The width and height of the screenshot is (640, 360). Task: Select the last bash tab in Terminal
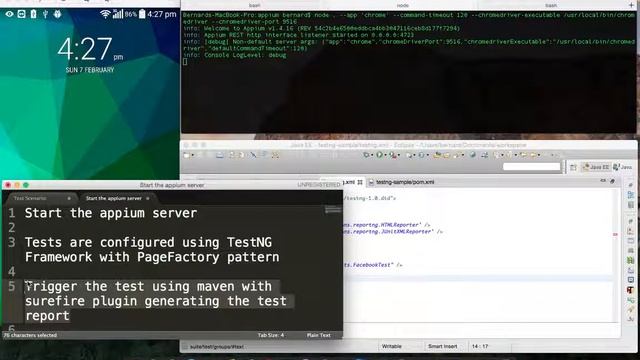(x=551, y=5)
